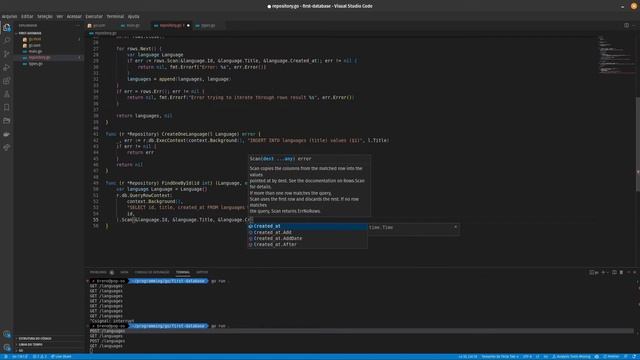Click the Prettier status bar item
Viewport: 640px width, 360px height.
[611, 357]
